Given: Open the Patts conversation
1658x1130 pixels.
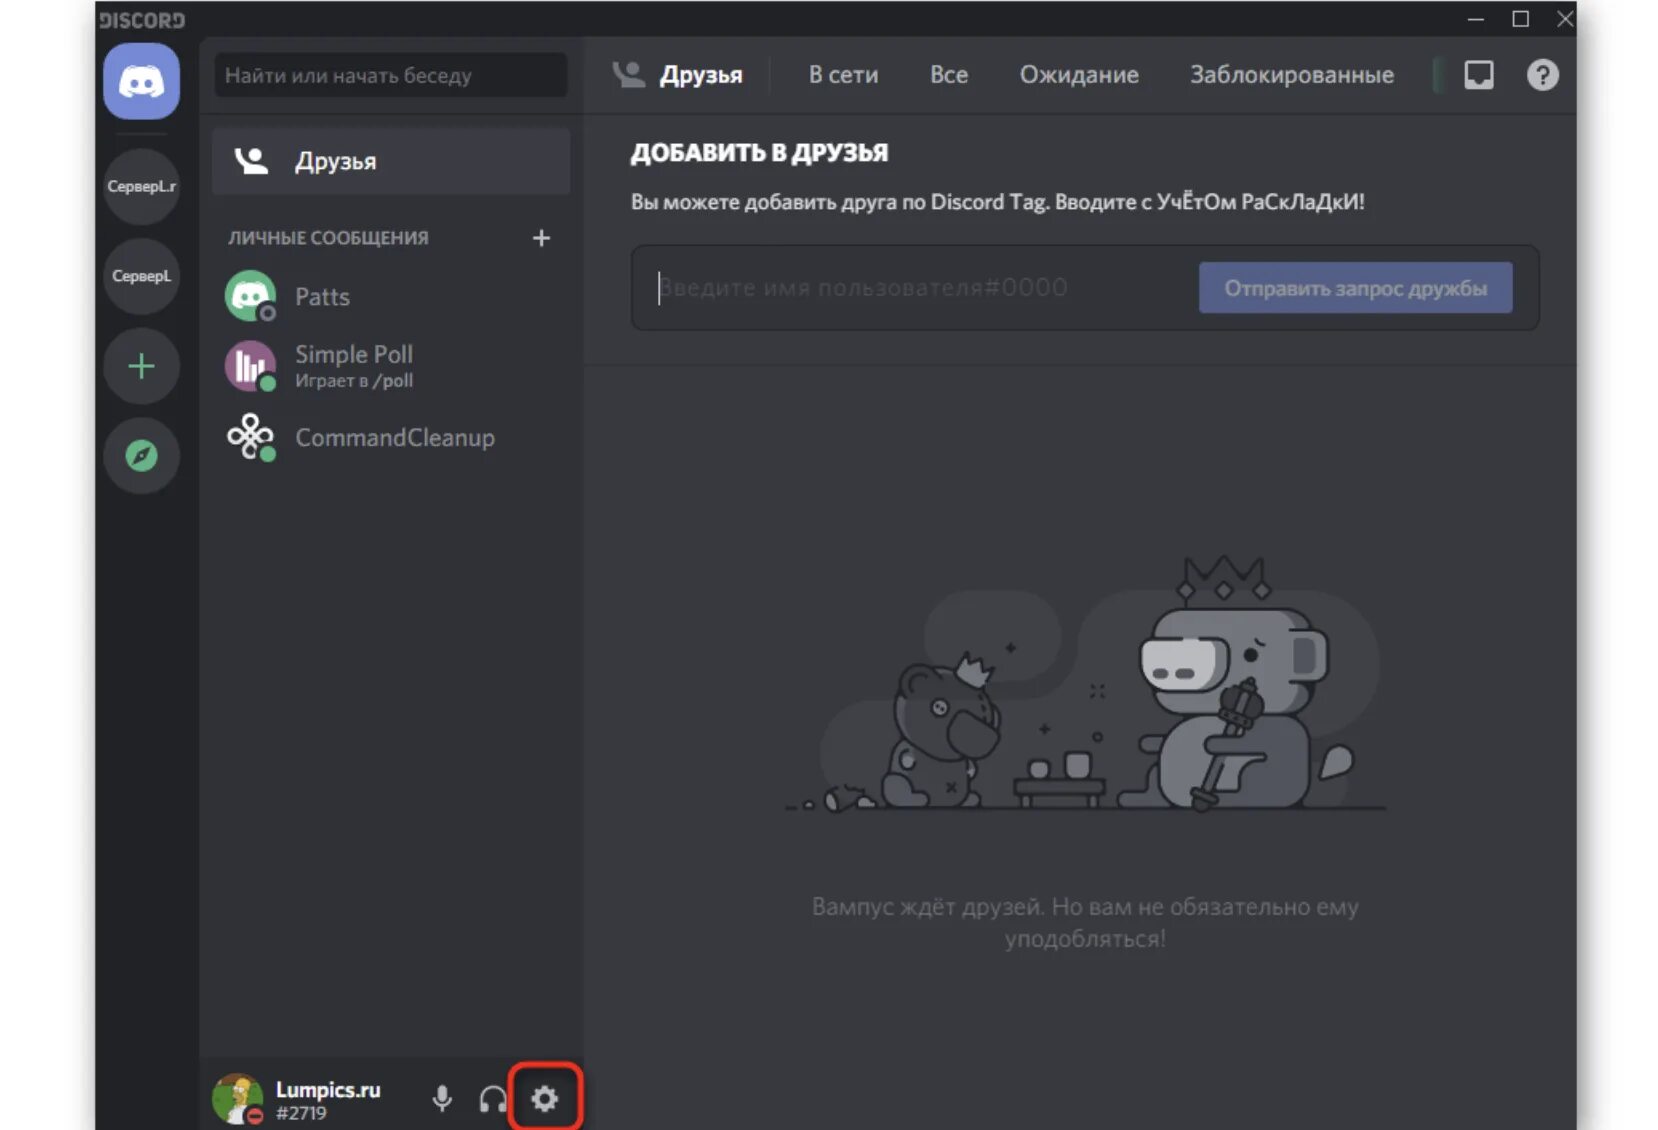Looking at the screenshot, I should (x=391, y=296).
